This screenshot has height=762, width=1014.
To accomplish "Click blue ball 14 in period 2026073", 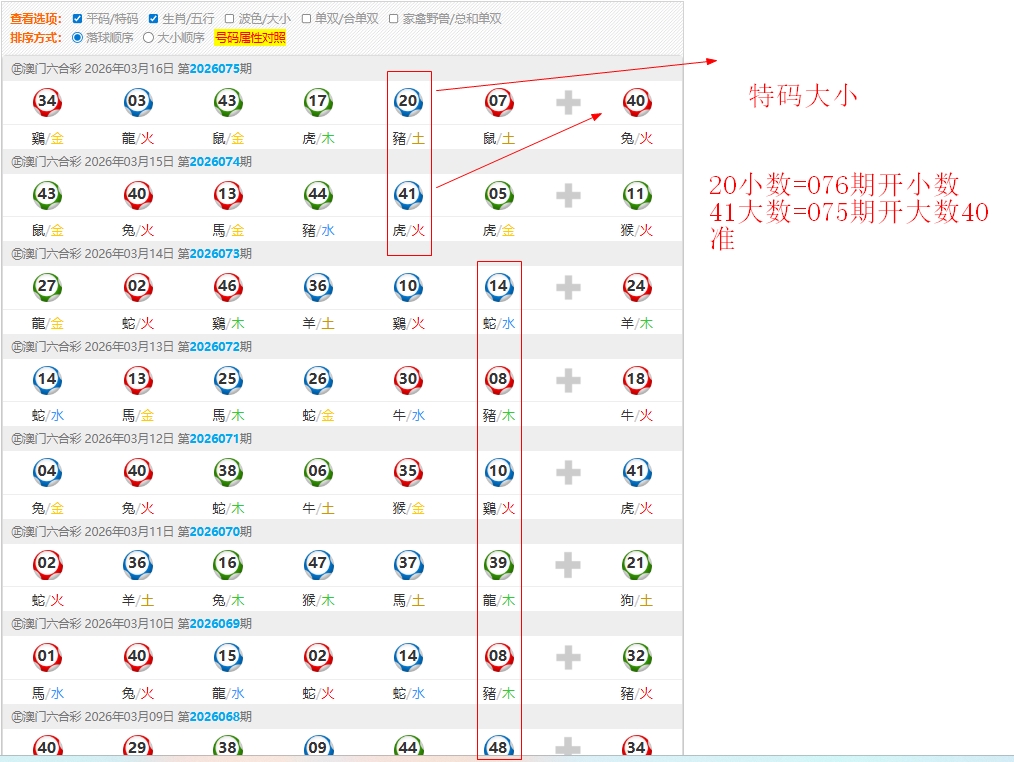I will (x=498, y=288).
